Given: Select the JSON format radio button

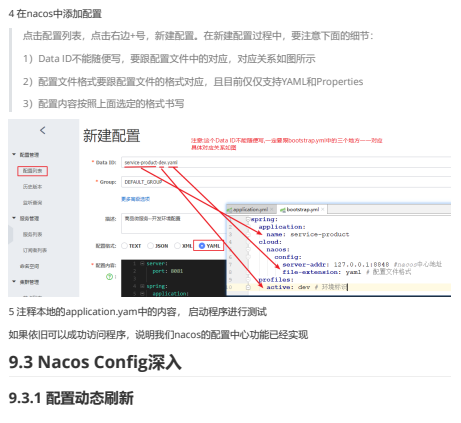Looking at the screenshot, I should tap(150, 246).
